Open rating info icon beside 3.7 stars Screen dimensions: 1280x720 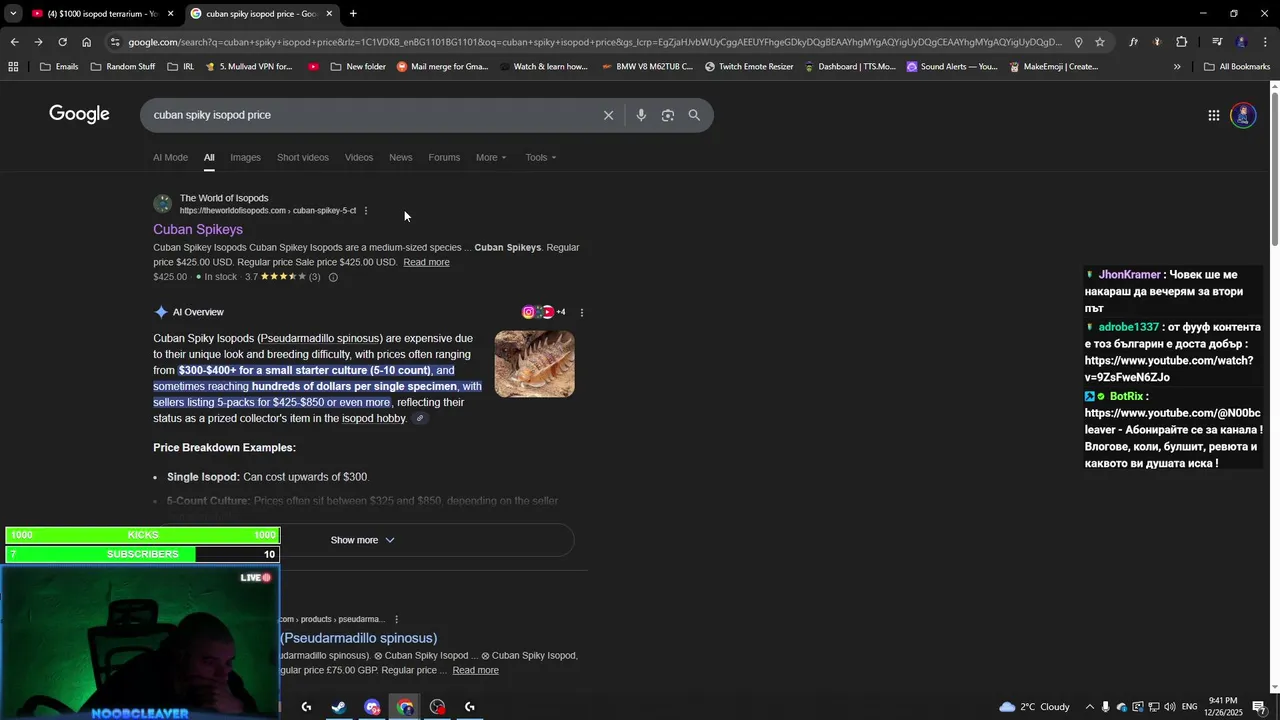333,277
